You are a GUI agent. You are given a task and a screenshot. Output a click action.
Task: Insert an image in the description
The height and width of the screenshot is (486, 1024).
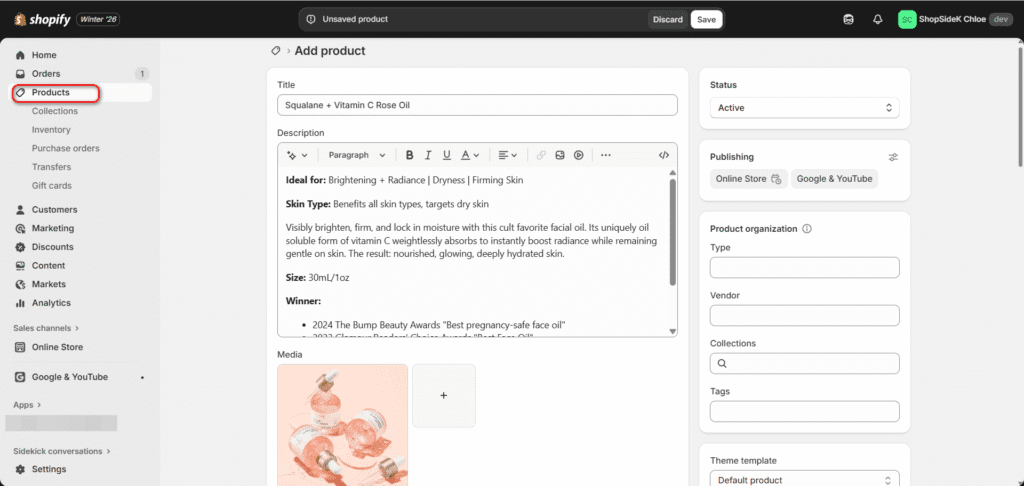pyautogui.click(x=560, y=155)
